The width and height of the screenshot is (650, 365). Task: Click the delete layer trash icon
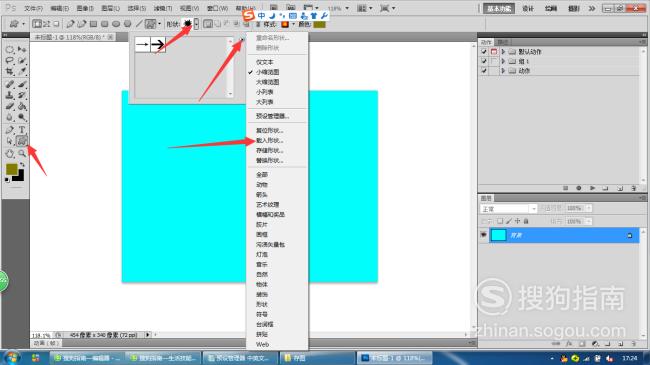633,343
